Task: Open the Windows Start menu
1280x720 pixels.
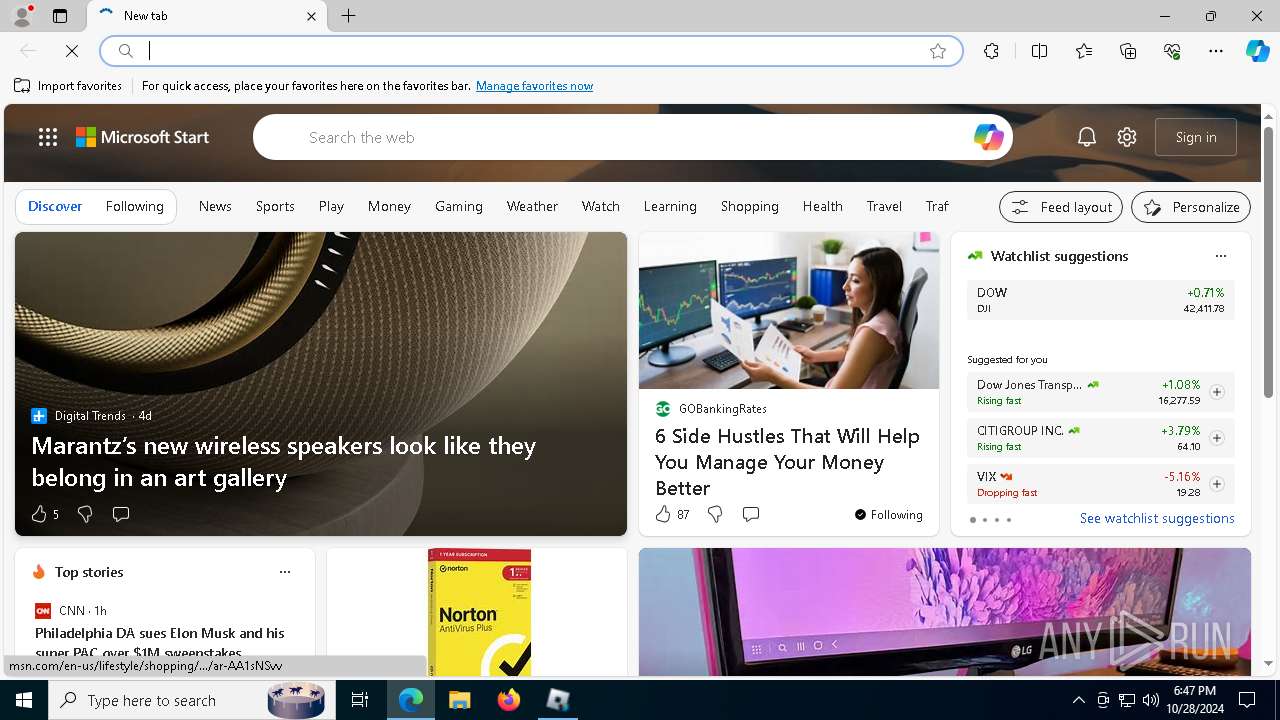Action: point(24,700)
